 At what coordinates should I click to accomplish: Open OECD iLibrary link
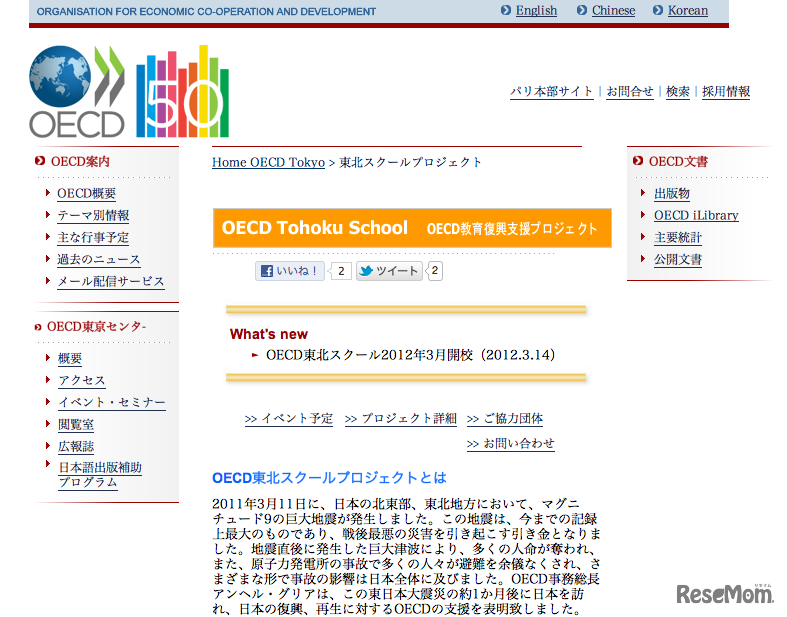tap(696, 215)
